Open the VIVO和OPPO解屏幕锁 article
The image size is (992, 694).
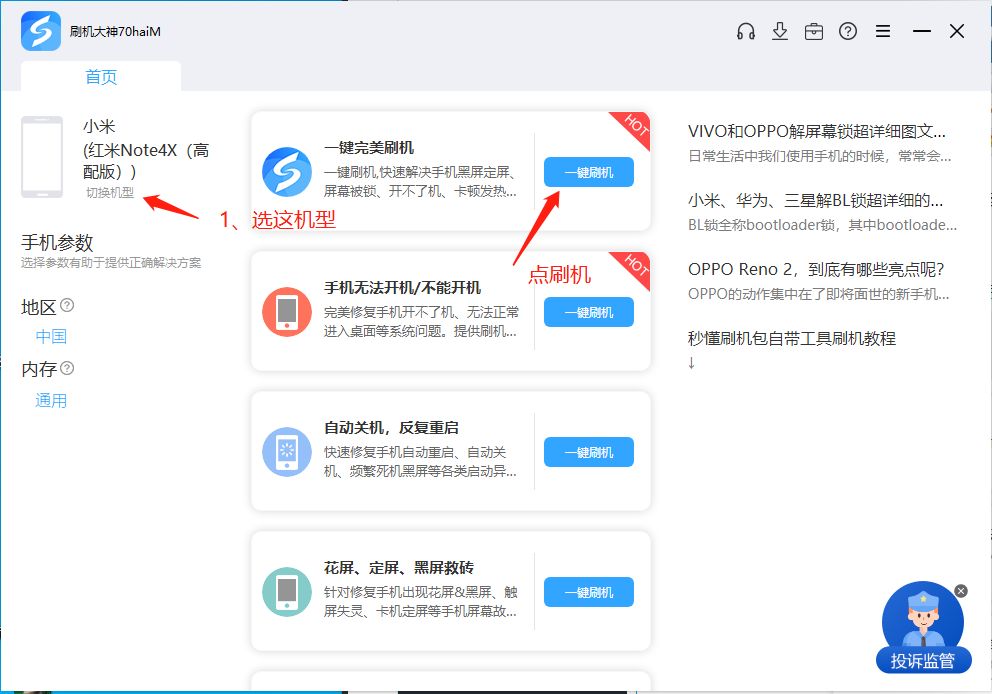coord(817,132)
